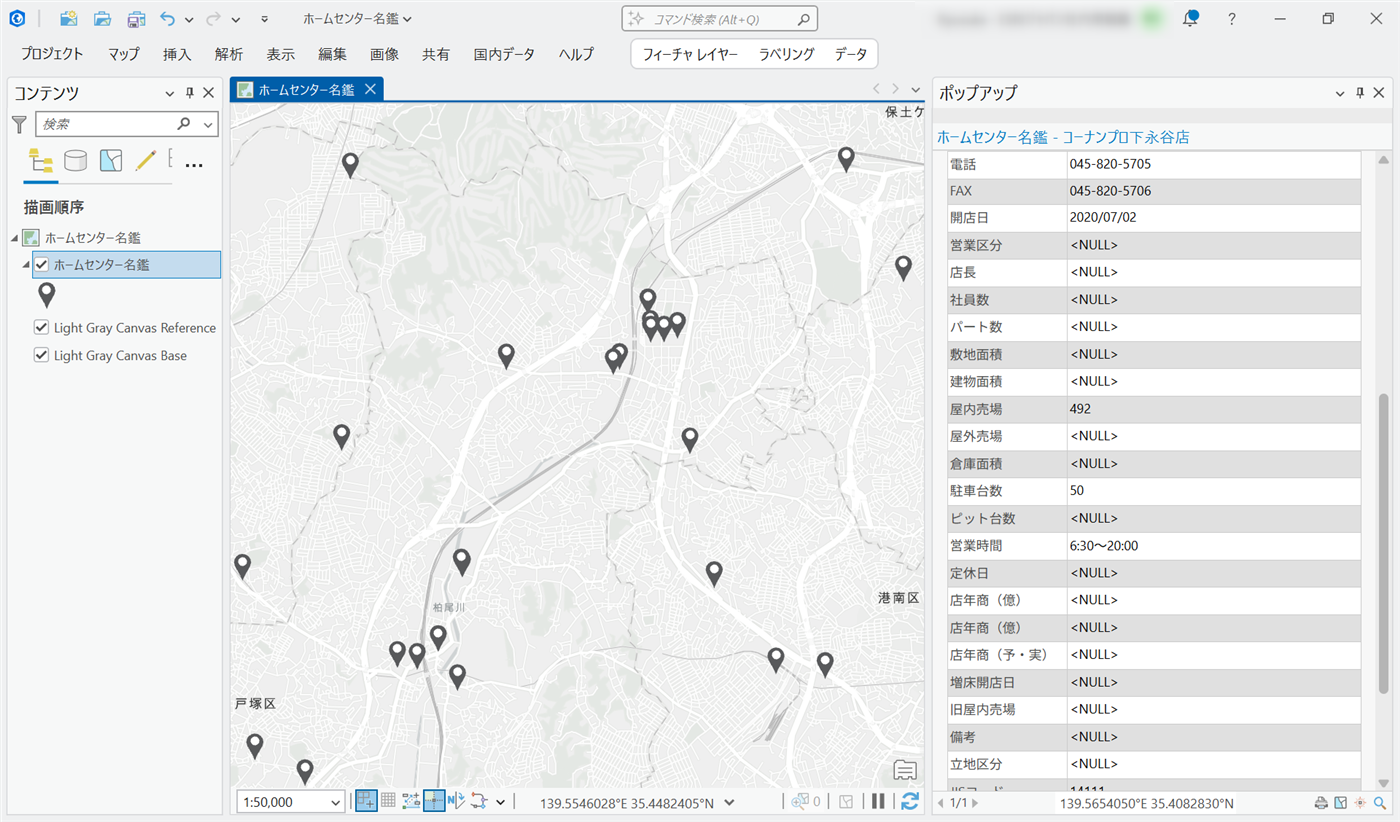Expand the coordinate display format dropdown
Viewport: 1400px width, 822px height.
click(x=729, y=802)
